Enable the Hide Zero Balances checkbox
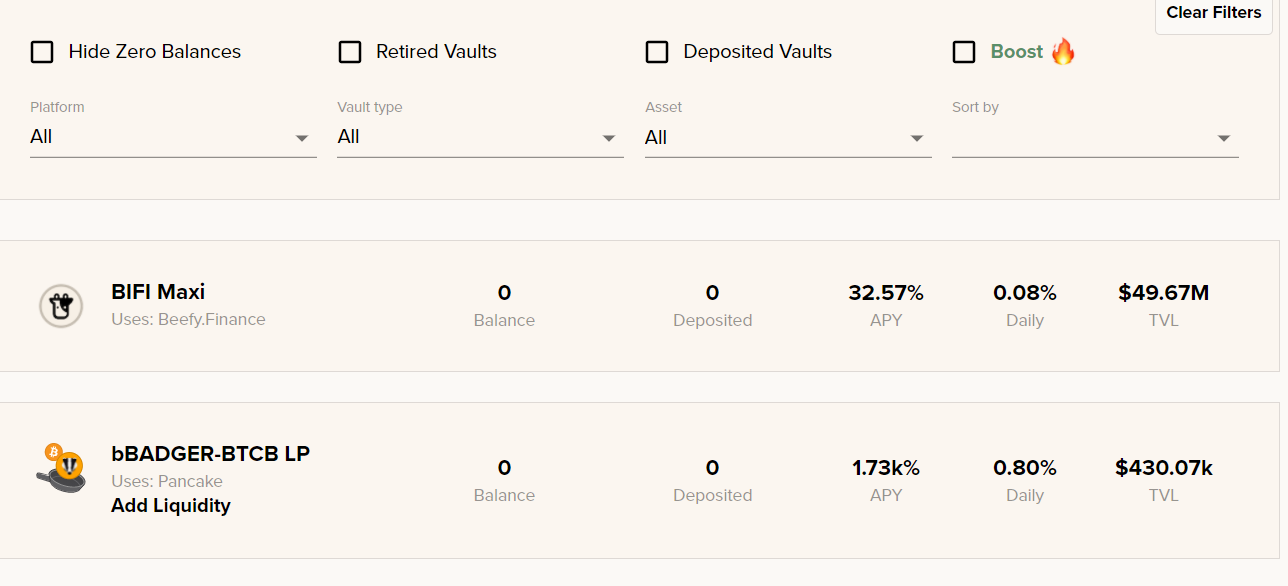 42,52
